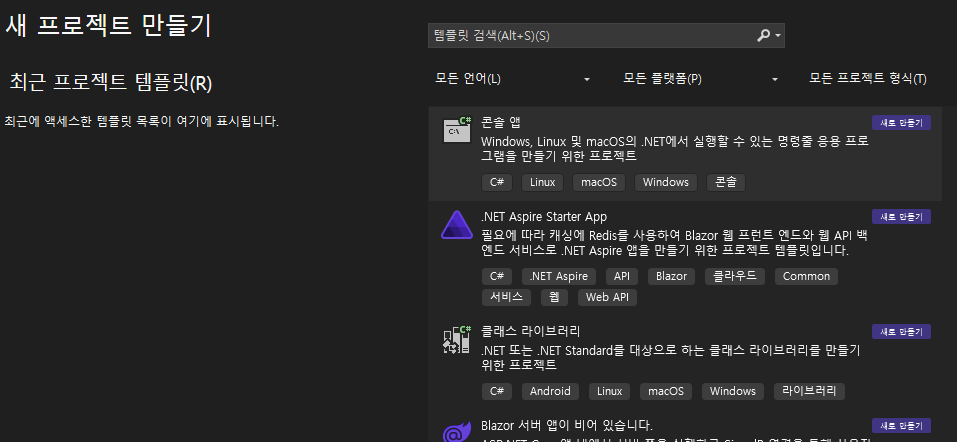Click C# tag under 클래스 라이브러리

pos(497,391)
